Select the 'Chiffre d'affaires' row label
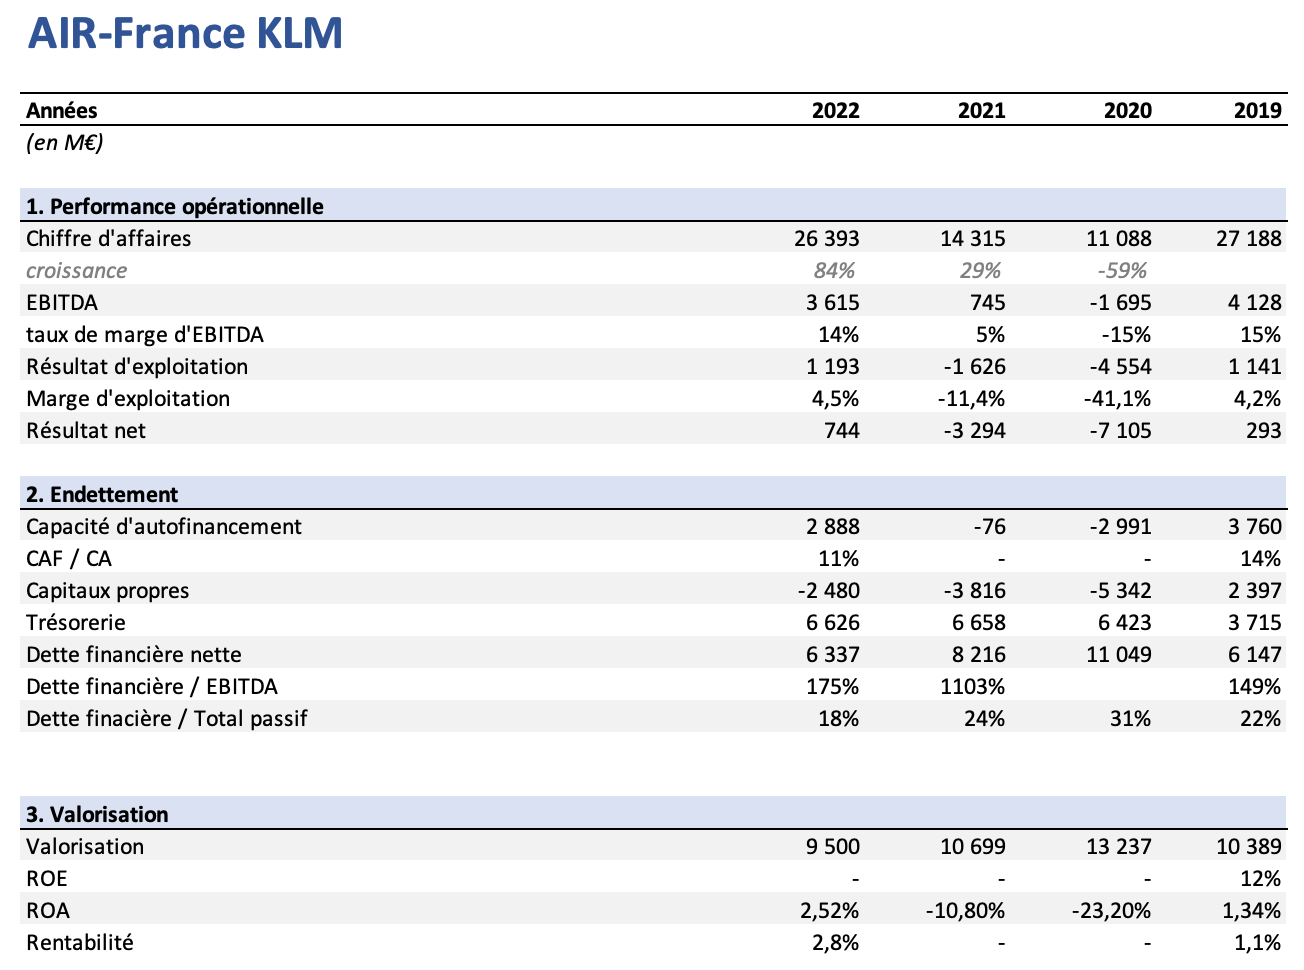 [x=109, y=238]
